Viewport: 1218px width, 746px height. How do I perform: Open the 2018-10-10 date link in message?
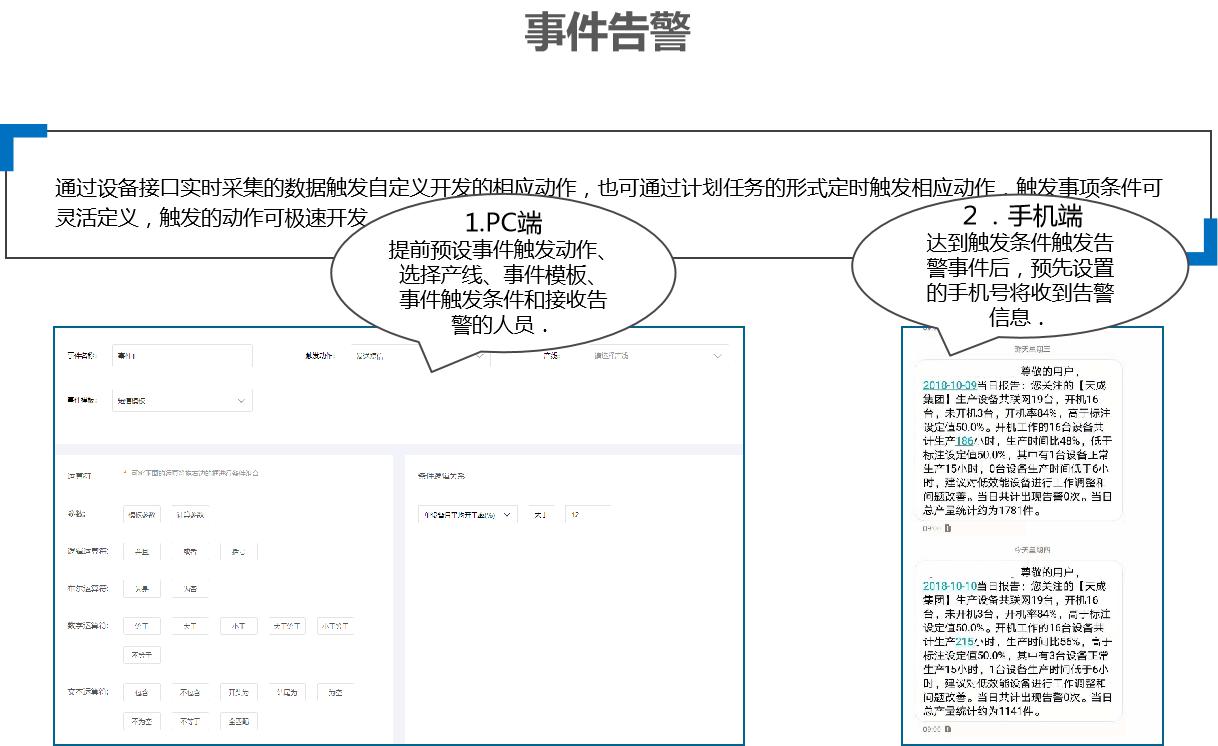[x=950, y=585]
